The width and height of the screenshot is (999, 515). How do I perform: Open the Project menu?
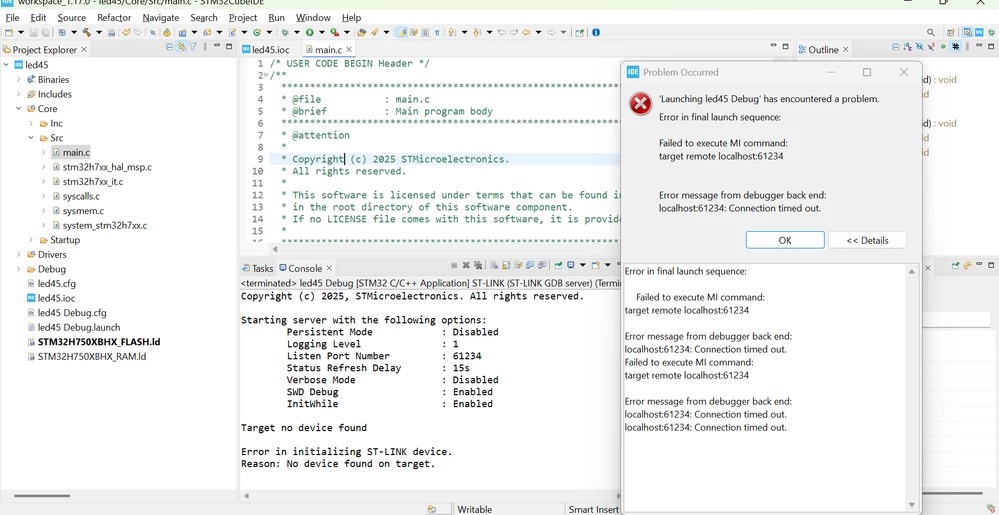tap(243, 18)
